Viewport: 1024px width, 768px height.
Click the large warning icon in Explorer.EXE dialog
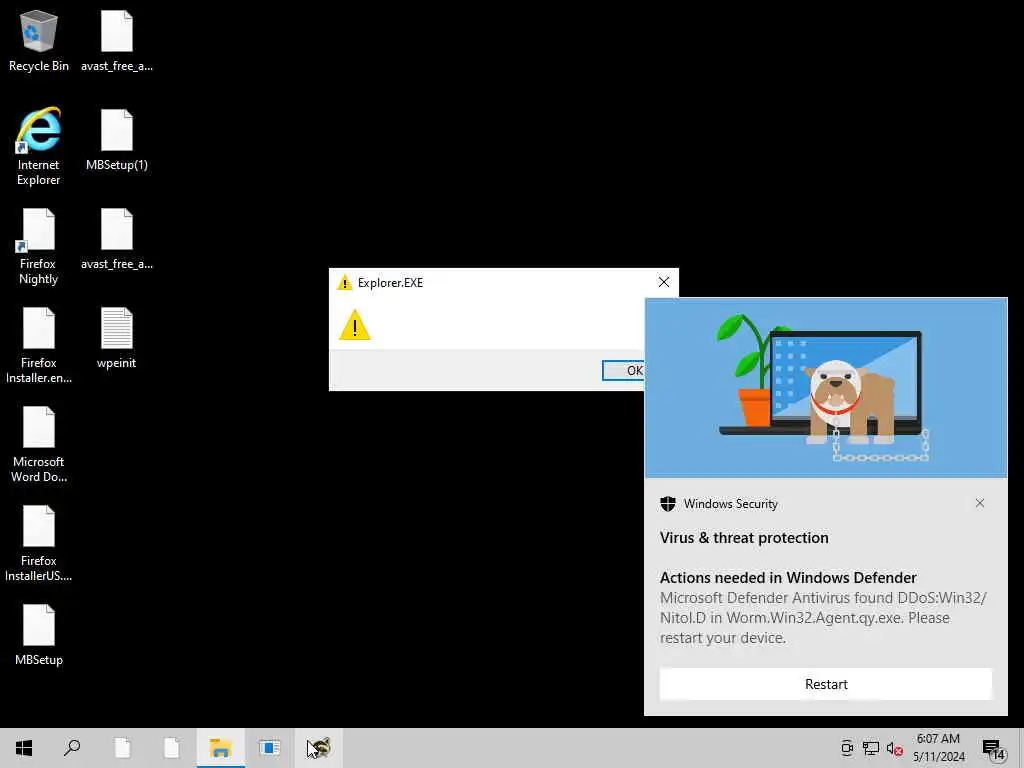[355, 325]
